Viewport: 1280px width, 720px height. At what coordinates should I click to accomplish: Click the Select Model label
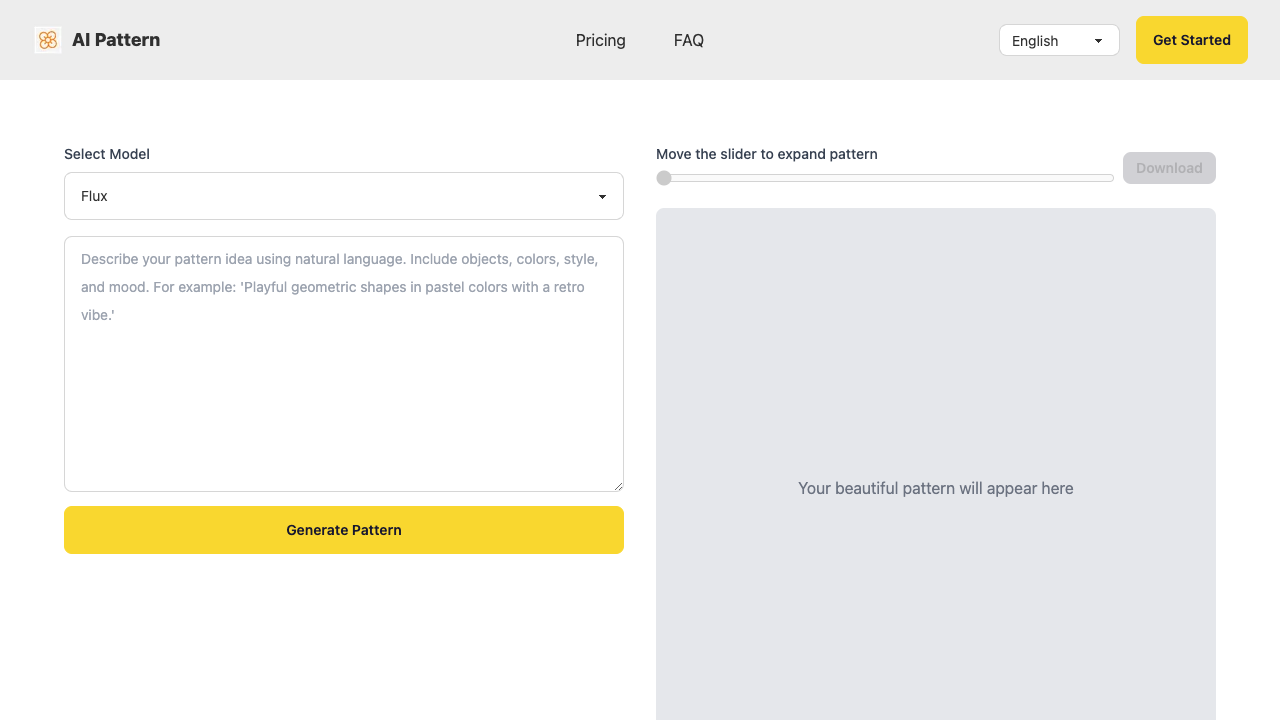tap(106, 154)
